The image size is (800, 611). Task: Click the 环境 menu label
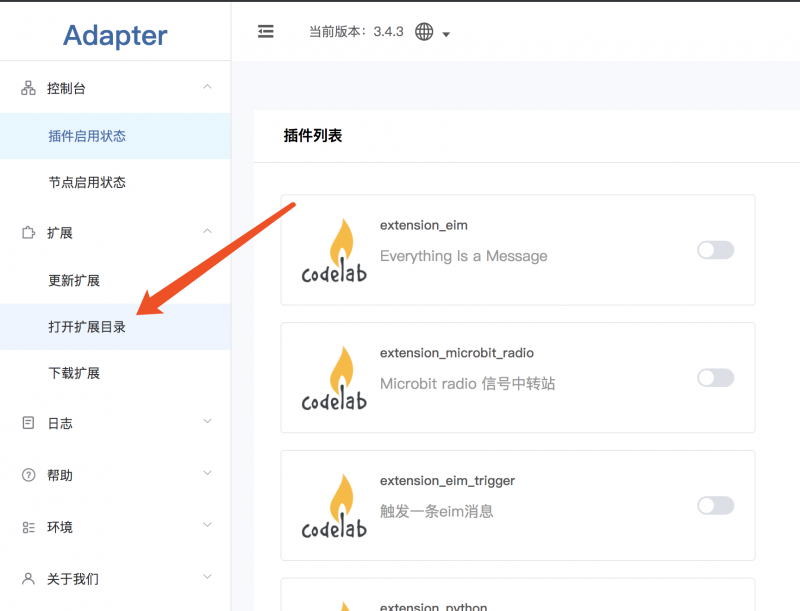click(x=60, y=527)
